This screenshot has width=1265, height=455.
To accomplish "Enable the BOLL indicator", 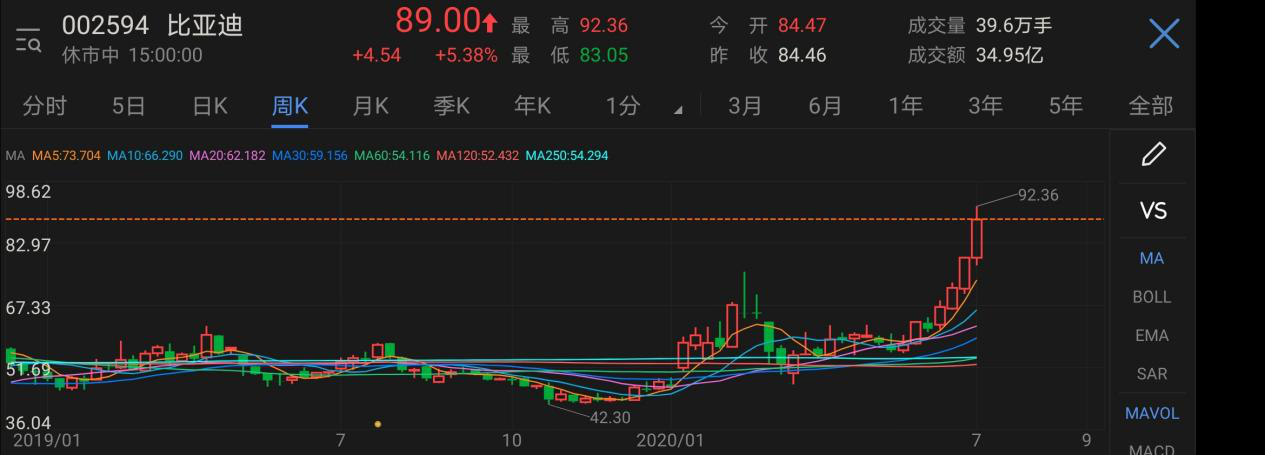I will 1152,297.
